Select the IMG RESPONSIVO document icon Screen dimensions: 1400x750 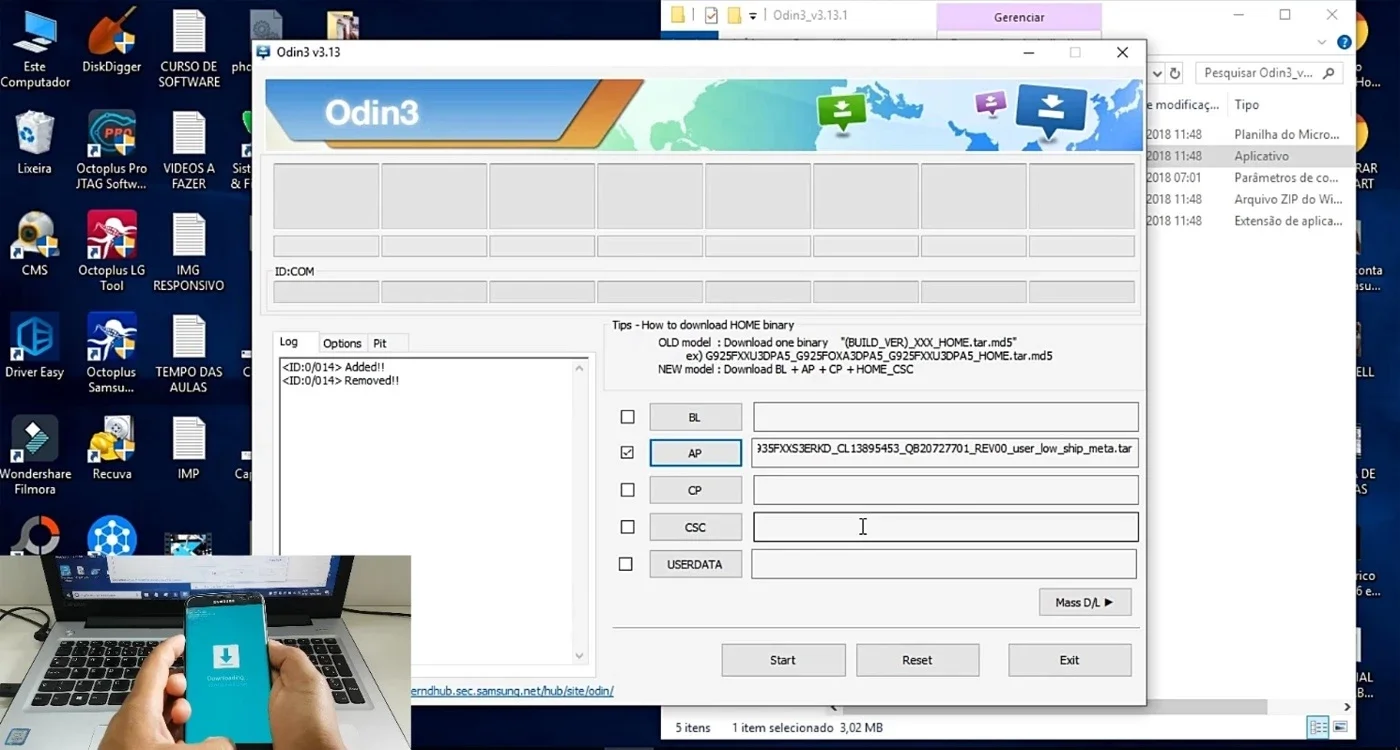[189, 252]
